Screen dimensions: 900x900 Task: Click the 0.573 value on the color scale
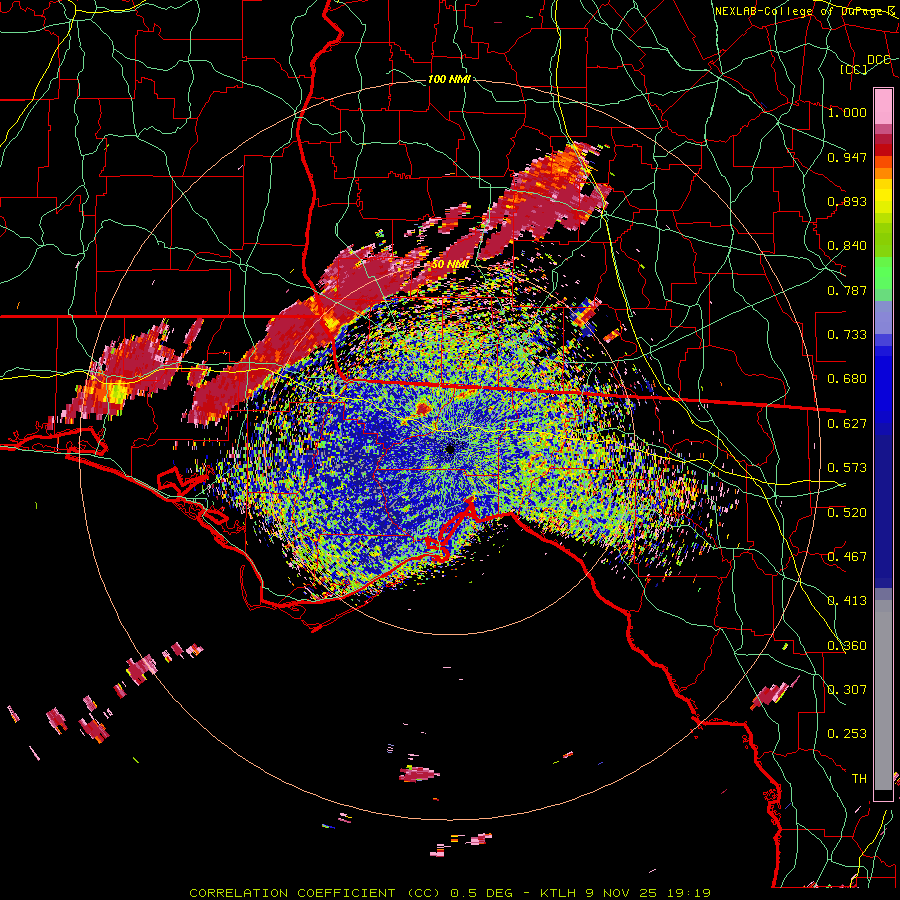tap(847, 468)
